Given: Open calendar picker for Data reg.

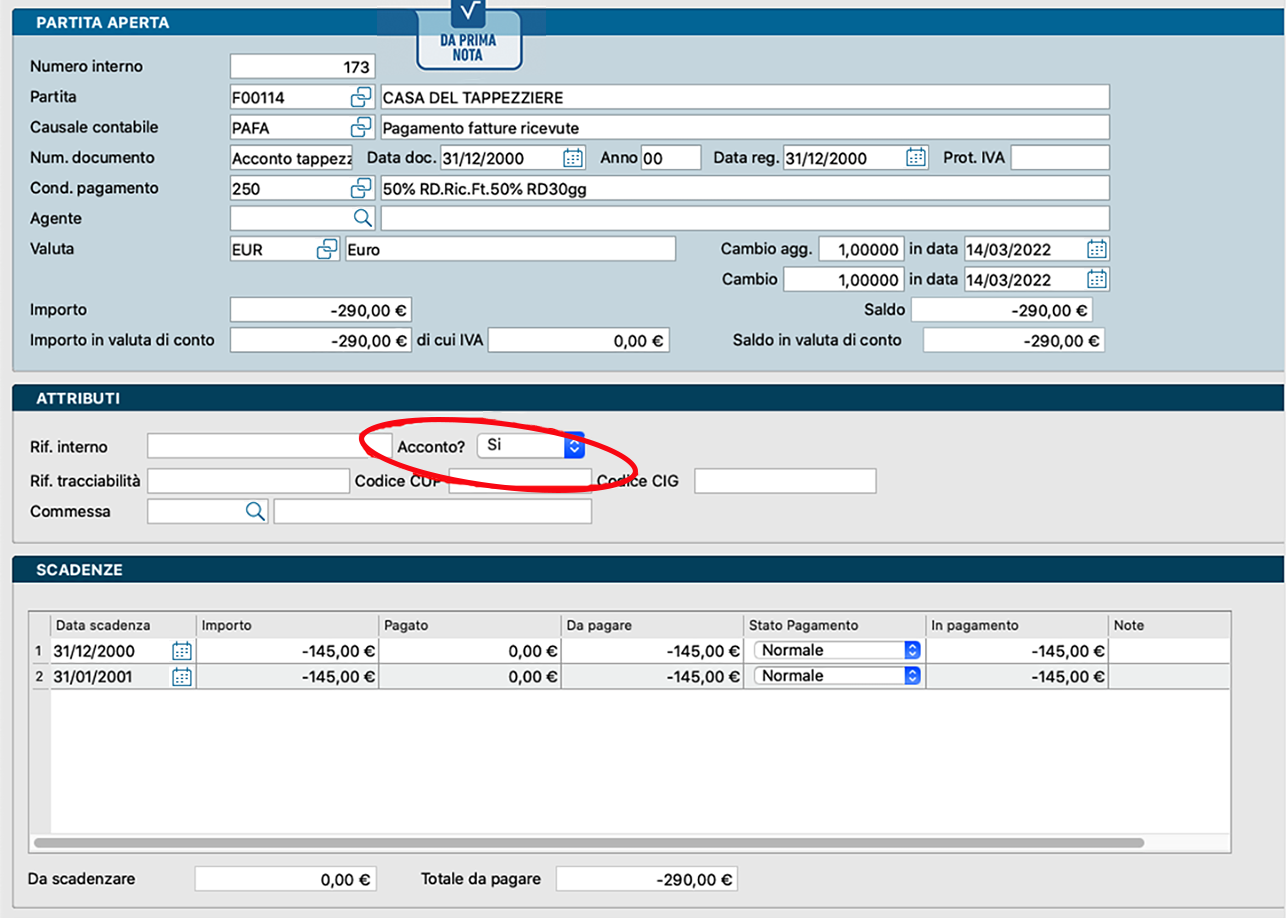Looking at the screenshot, I should [x=916, y=158].
